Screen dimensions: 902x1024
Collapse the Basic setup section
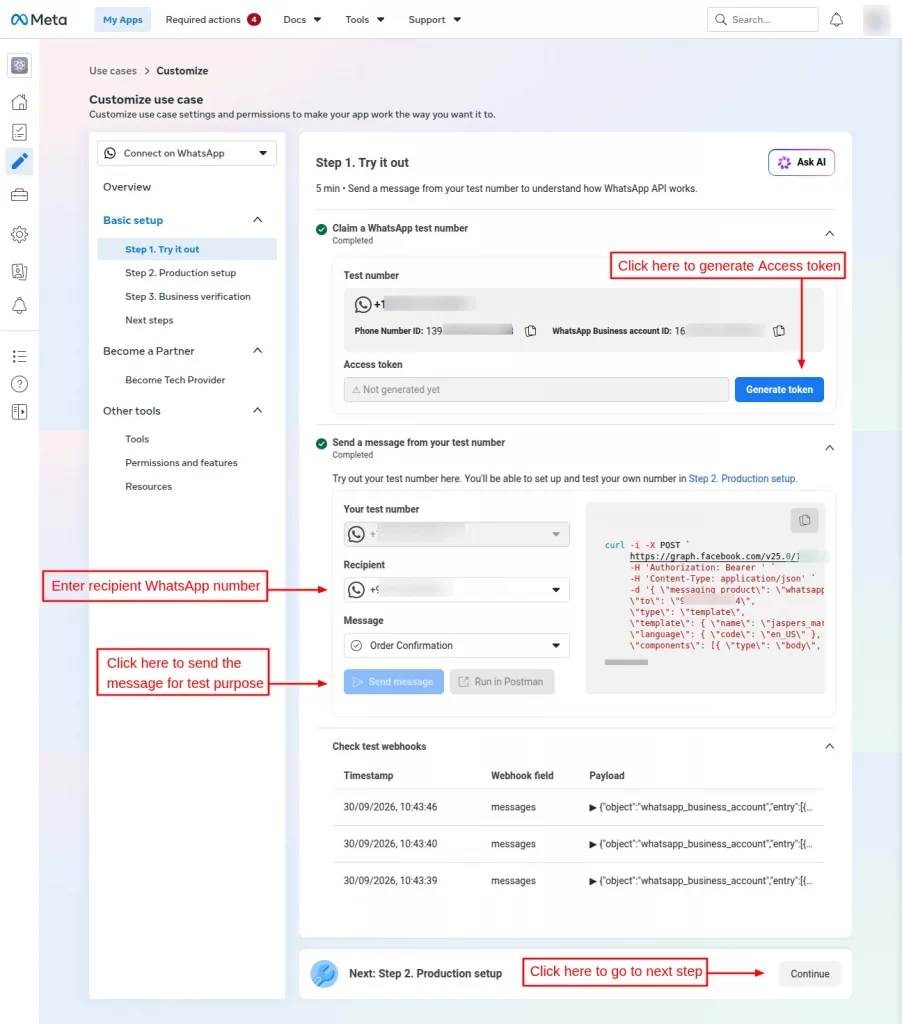point(257,220)
